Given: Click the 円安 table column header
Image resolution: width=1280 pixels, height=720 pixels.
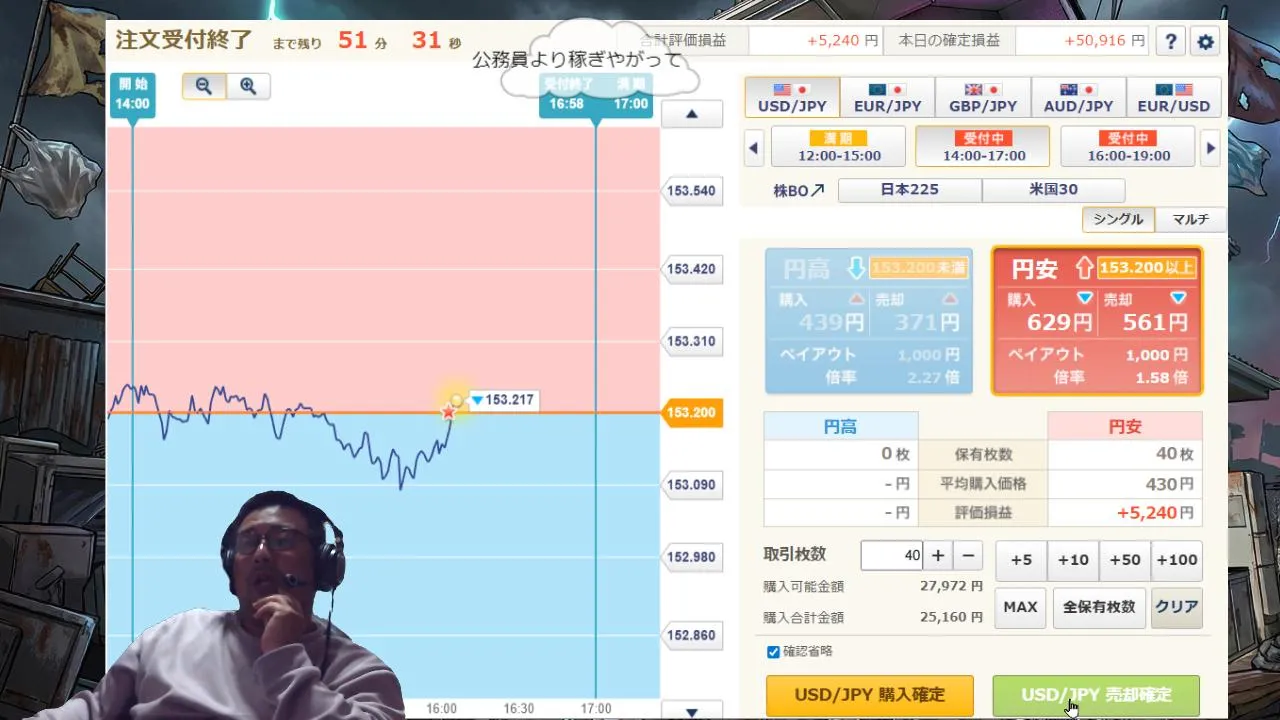Looking at the screenshot, I should (x=1125, y=426).
